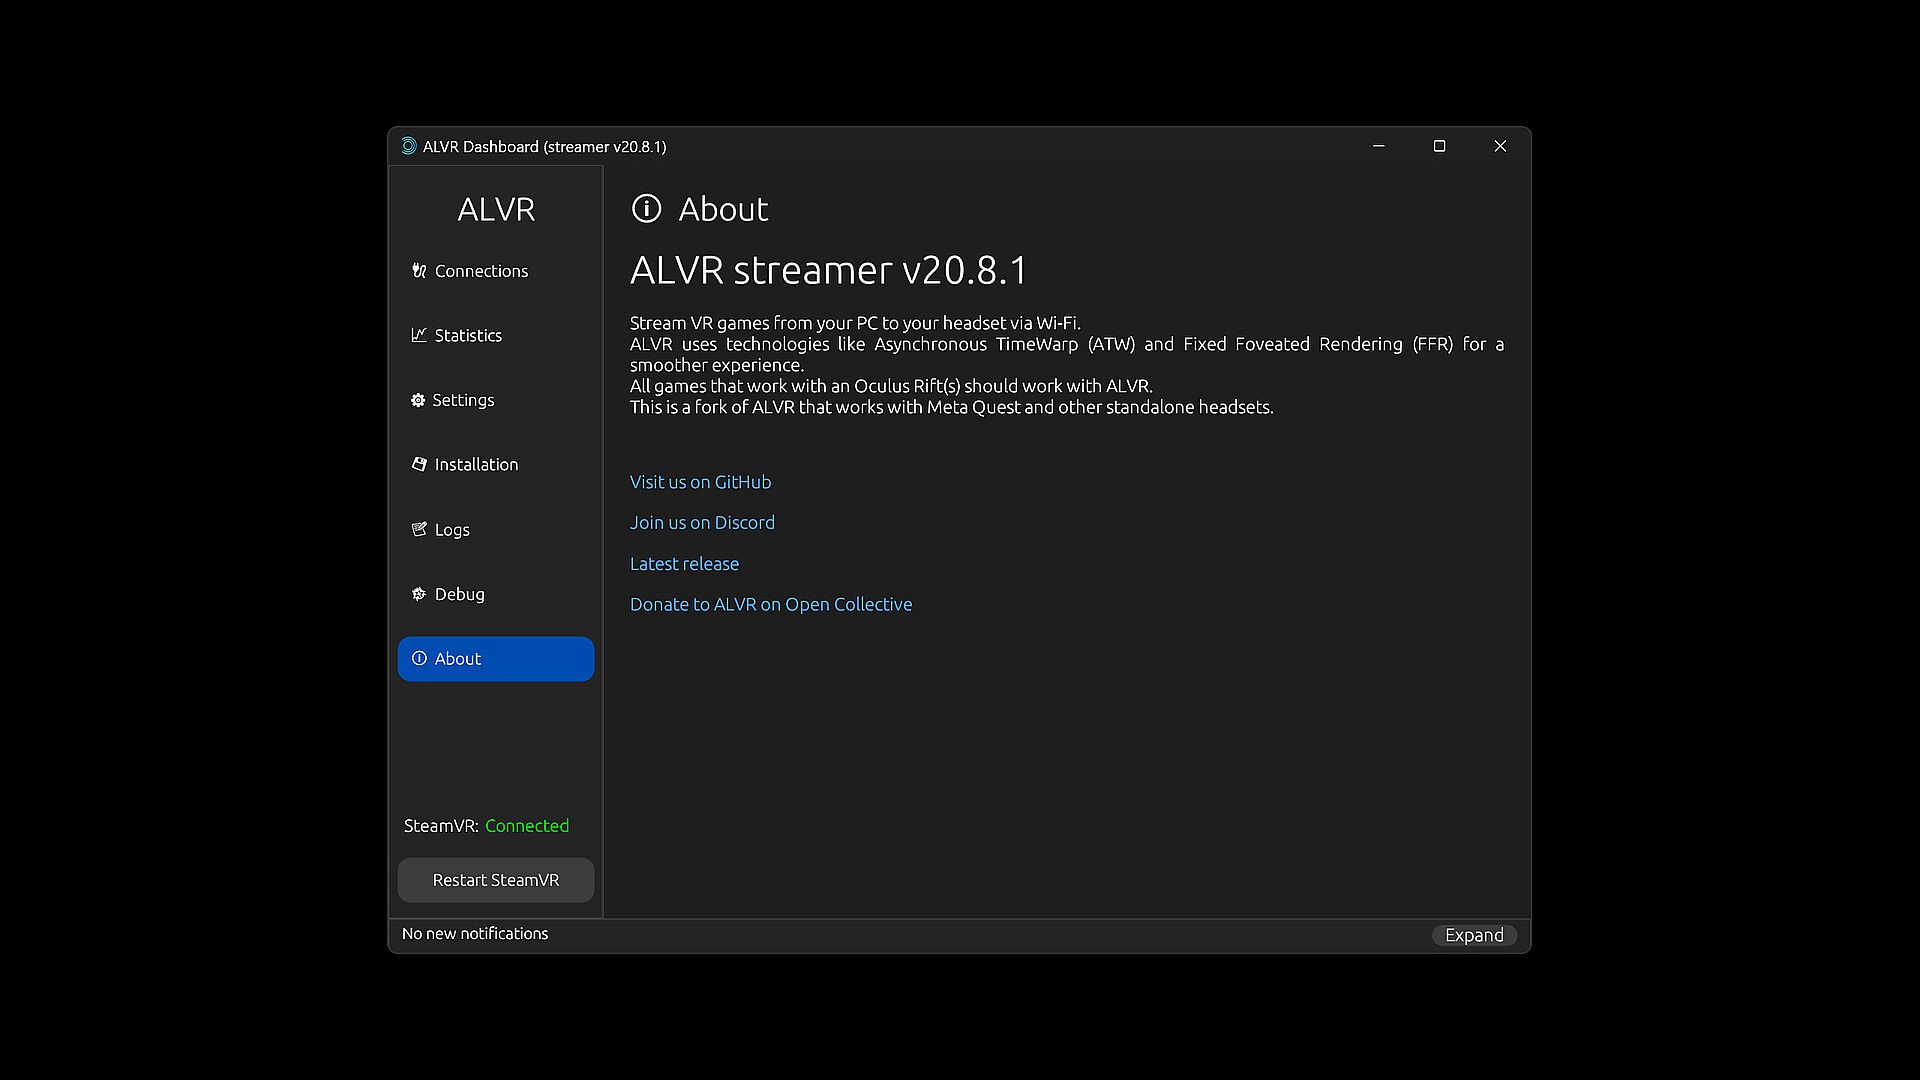Viewport: 1920px width, 1080px height.
Task: Minimize the ALVR Dashboard window
Action: [1379, 146]
